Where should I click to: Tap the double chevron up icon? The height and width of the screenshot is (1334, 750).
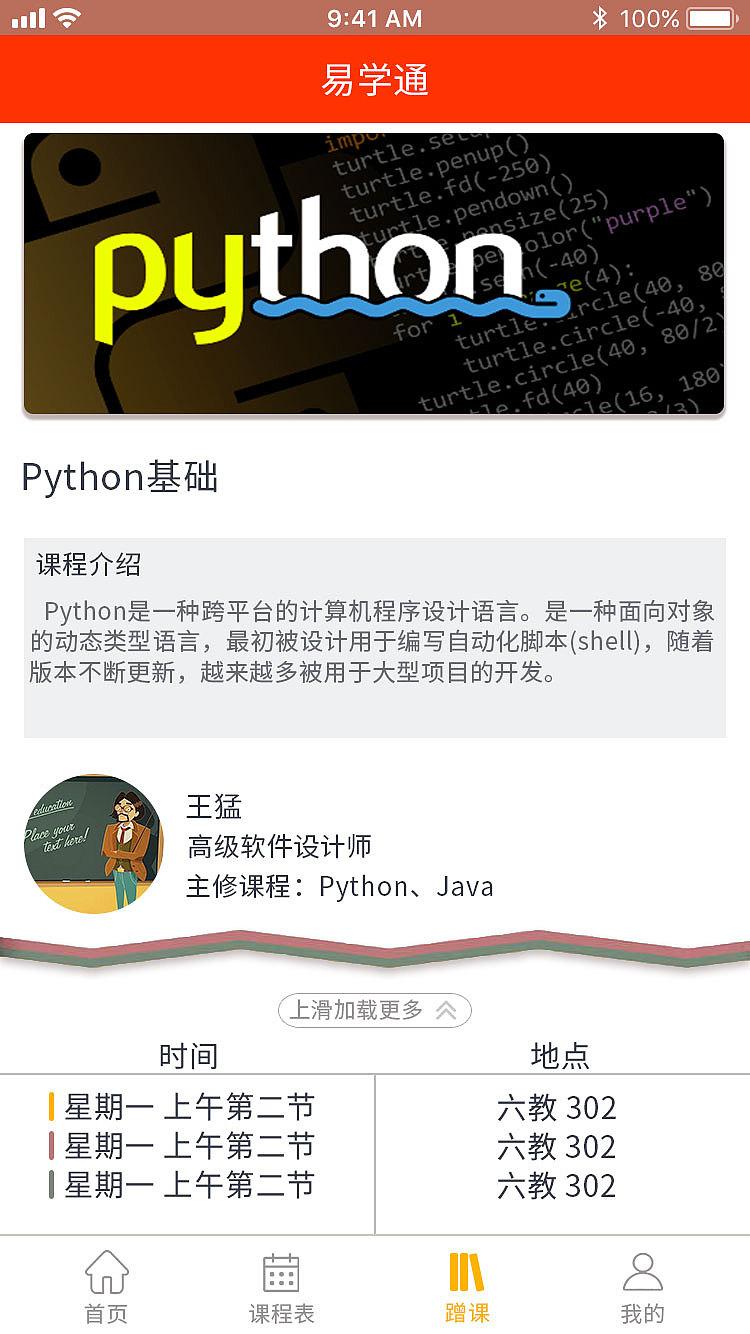tap(446, 1011)
